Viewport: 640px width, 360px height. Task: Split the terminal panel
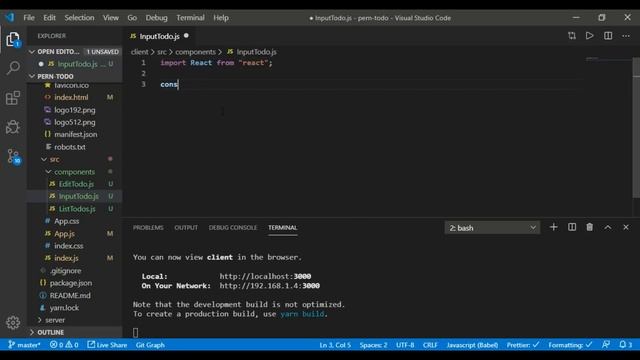click(x=572, y=227)
